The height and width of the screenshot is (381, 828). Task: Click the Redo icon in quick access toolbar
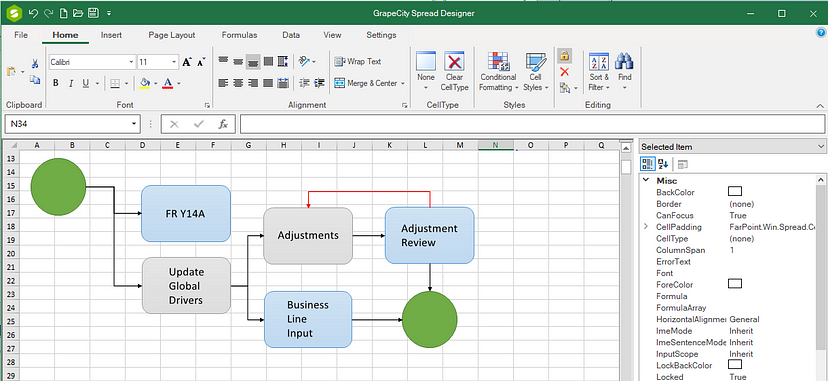tap(49, 13)
